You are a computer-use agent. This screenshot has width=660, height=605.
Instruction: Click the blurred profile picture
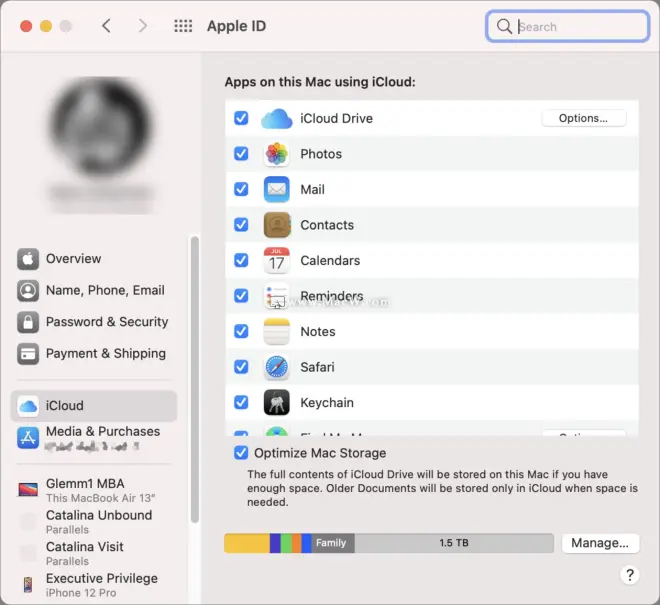[x=101, y=128]
